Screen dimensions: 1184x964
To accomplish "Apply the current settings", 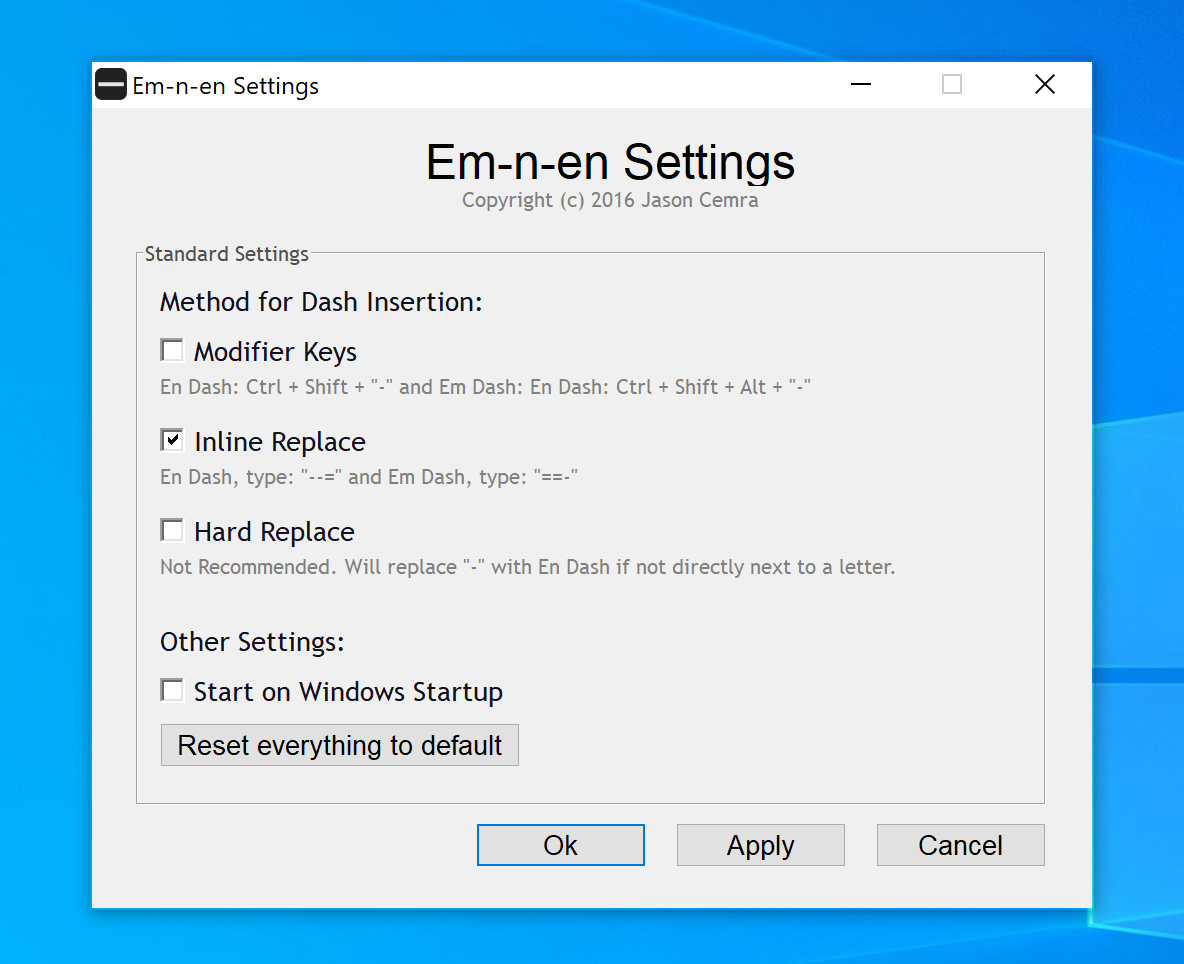I will pyautogui.click(x=760, y=844).
